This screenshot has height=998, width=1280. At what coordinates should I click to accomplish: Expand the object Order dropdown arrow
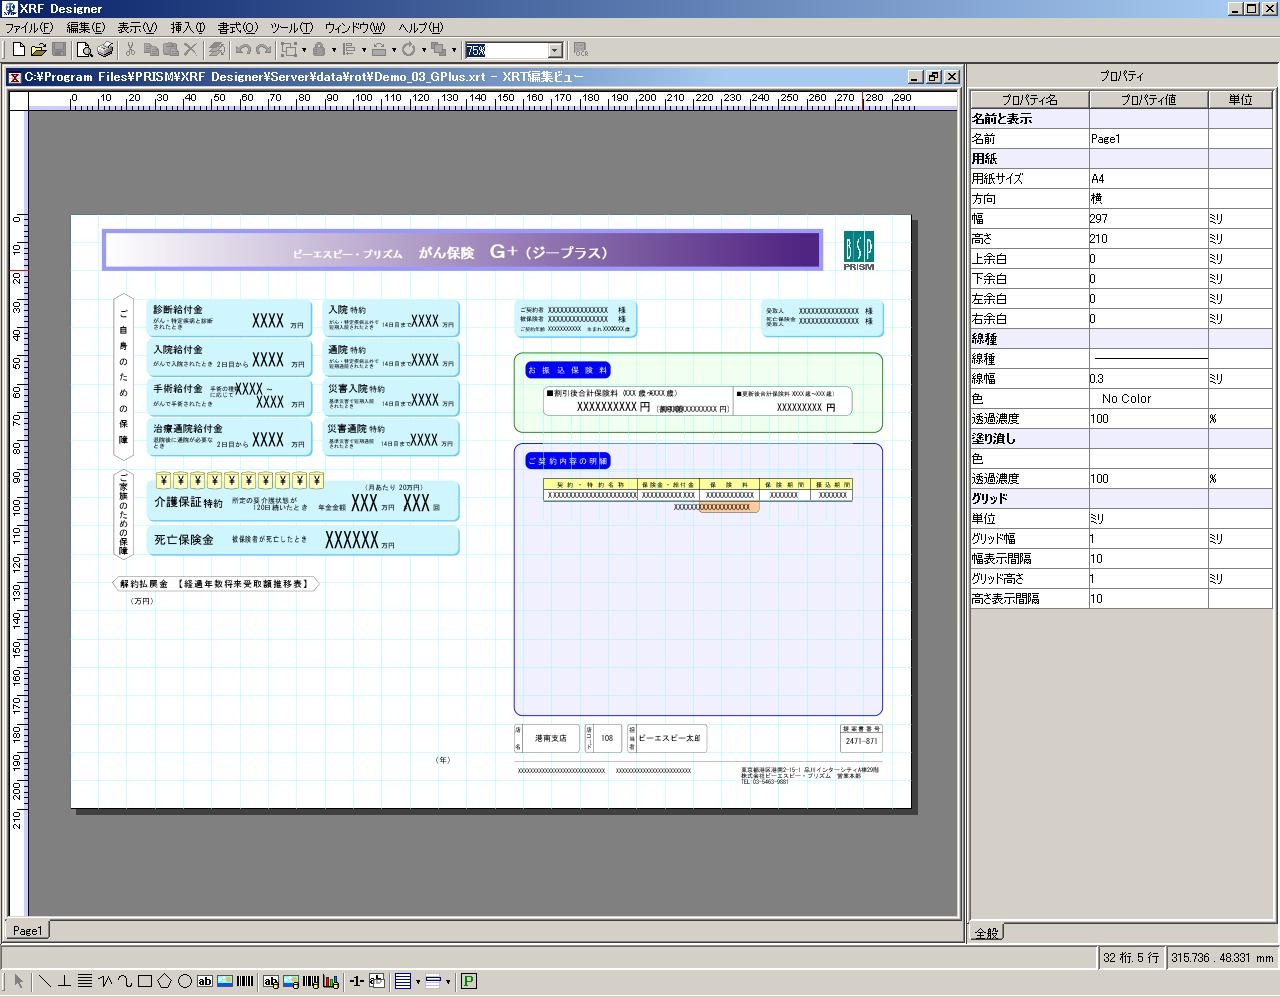[454, 49]
